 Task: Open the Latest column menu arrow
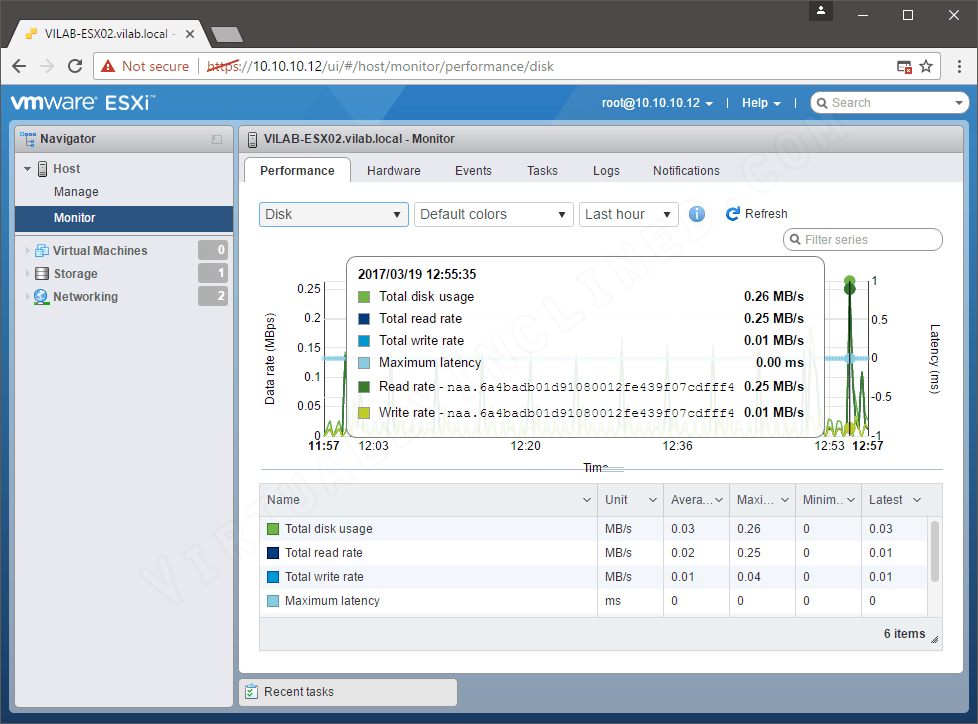tap(917, 500)
